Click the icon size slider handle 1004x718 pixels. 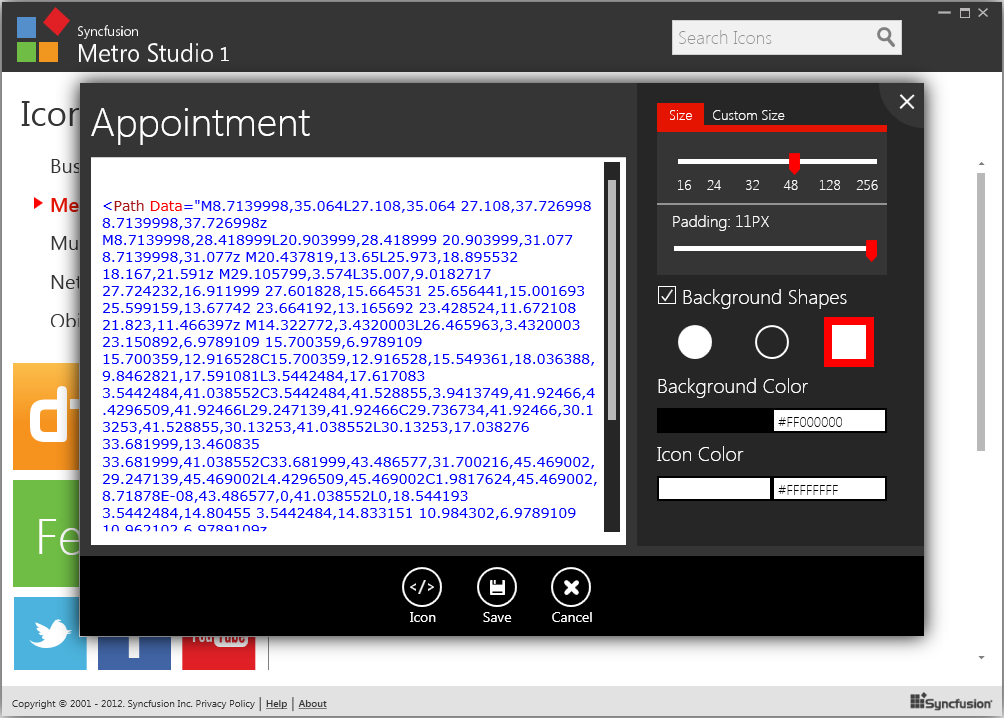click(794, 163)
